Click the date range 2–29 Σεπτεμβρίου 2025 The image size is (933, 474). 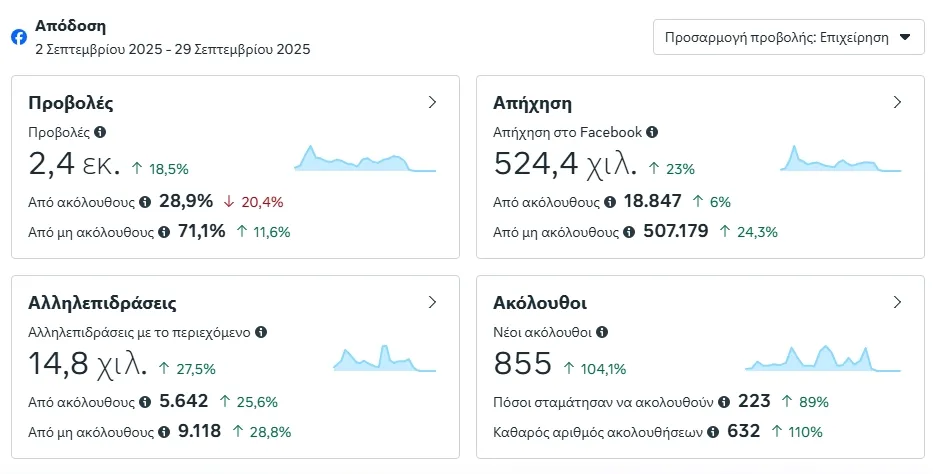[x=172, y=48]
